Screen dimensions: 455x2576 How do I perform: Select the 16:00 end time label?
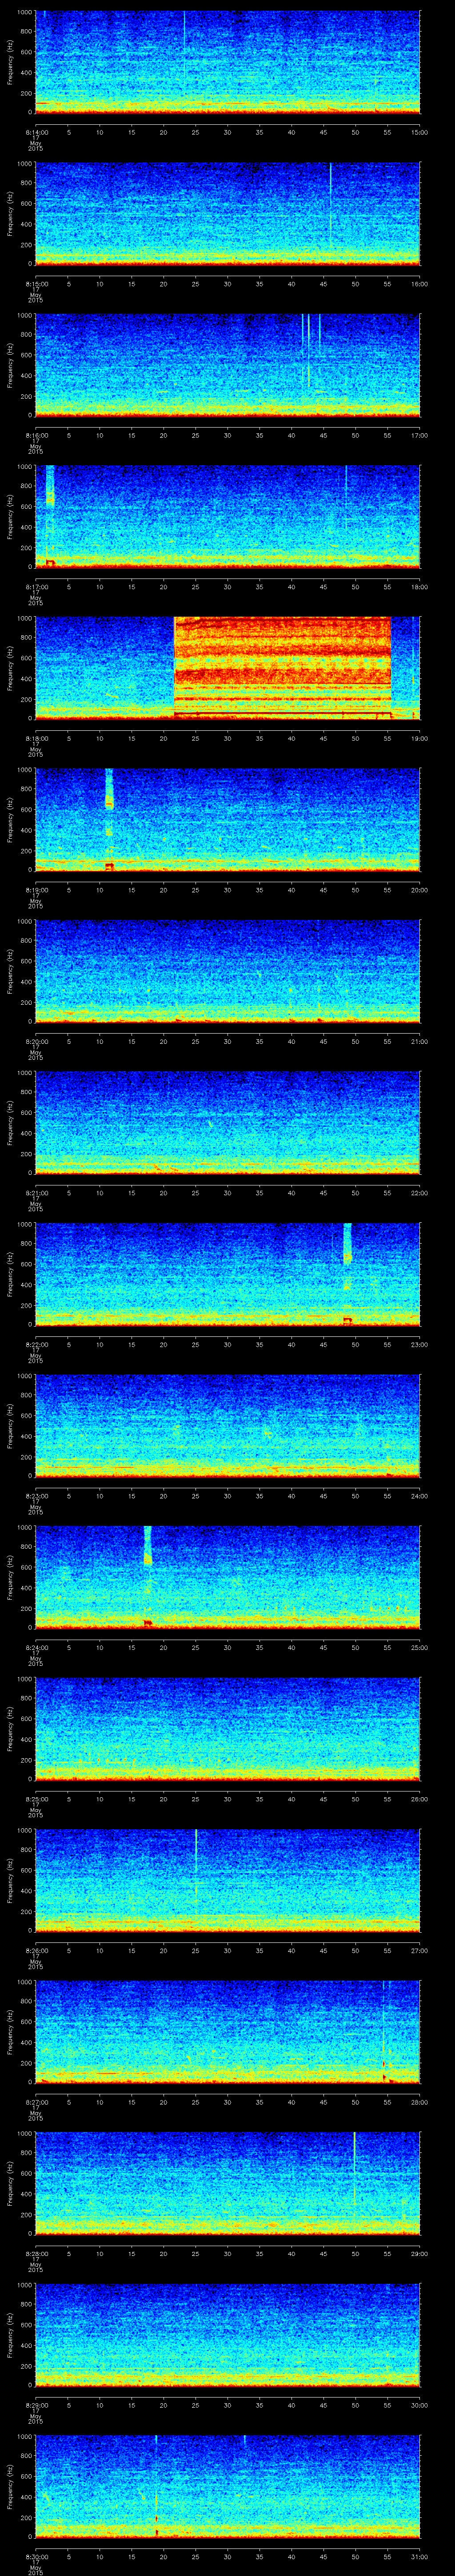(x=420, y=284)
